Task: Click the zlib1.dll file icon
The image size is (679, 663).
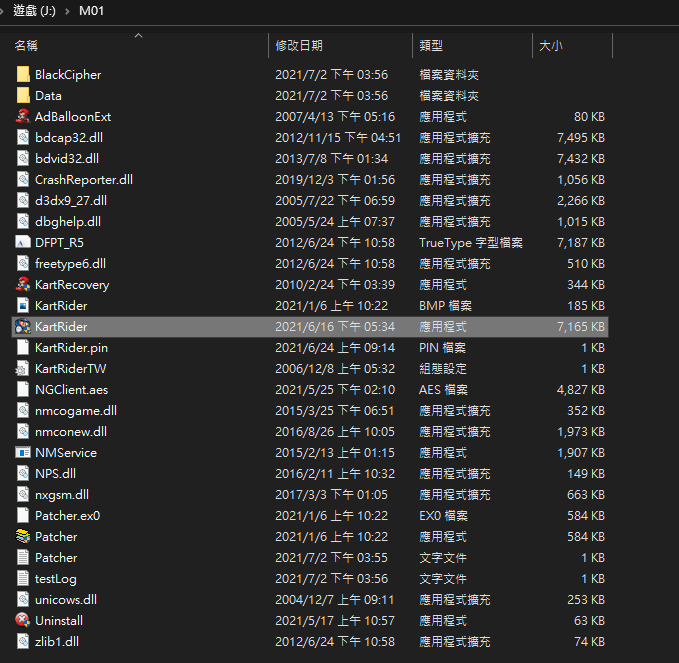Action: point(23,641)
